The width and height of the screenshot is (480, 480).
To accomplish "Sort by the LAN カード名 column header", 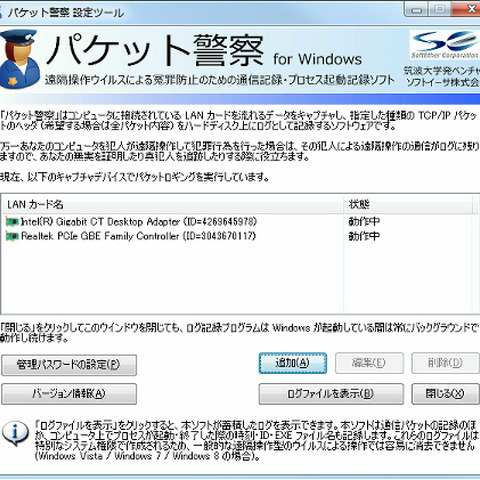I will (x=173, y=204).
